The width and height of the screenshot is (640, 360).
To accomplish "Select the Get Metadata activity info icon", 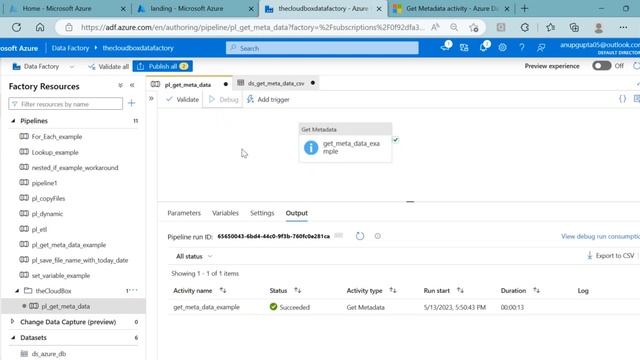I will (311, 147).
